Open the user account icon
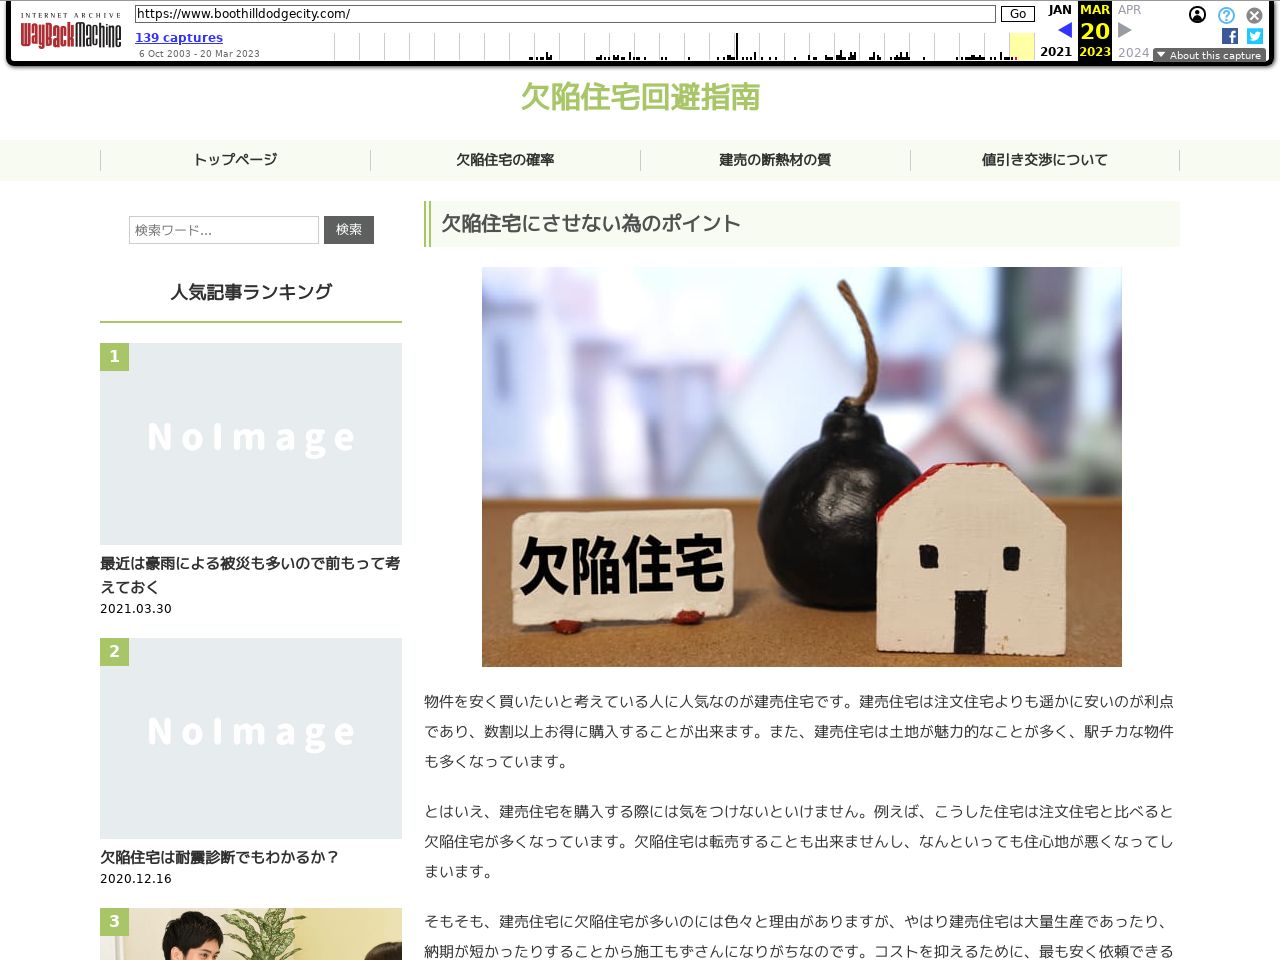The width and height of the screenshot is (1280, 960). [x=1197, y=15]
